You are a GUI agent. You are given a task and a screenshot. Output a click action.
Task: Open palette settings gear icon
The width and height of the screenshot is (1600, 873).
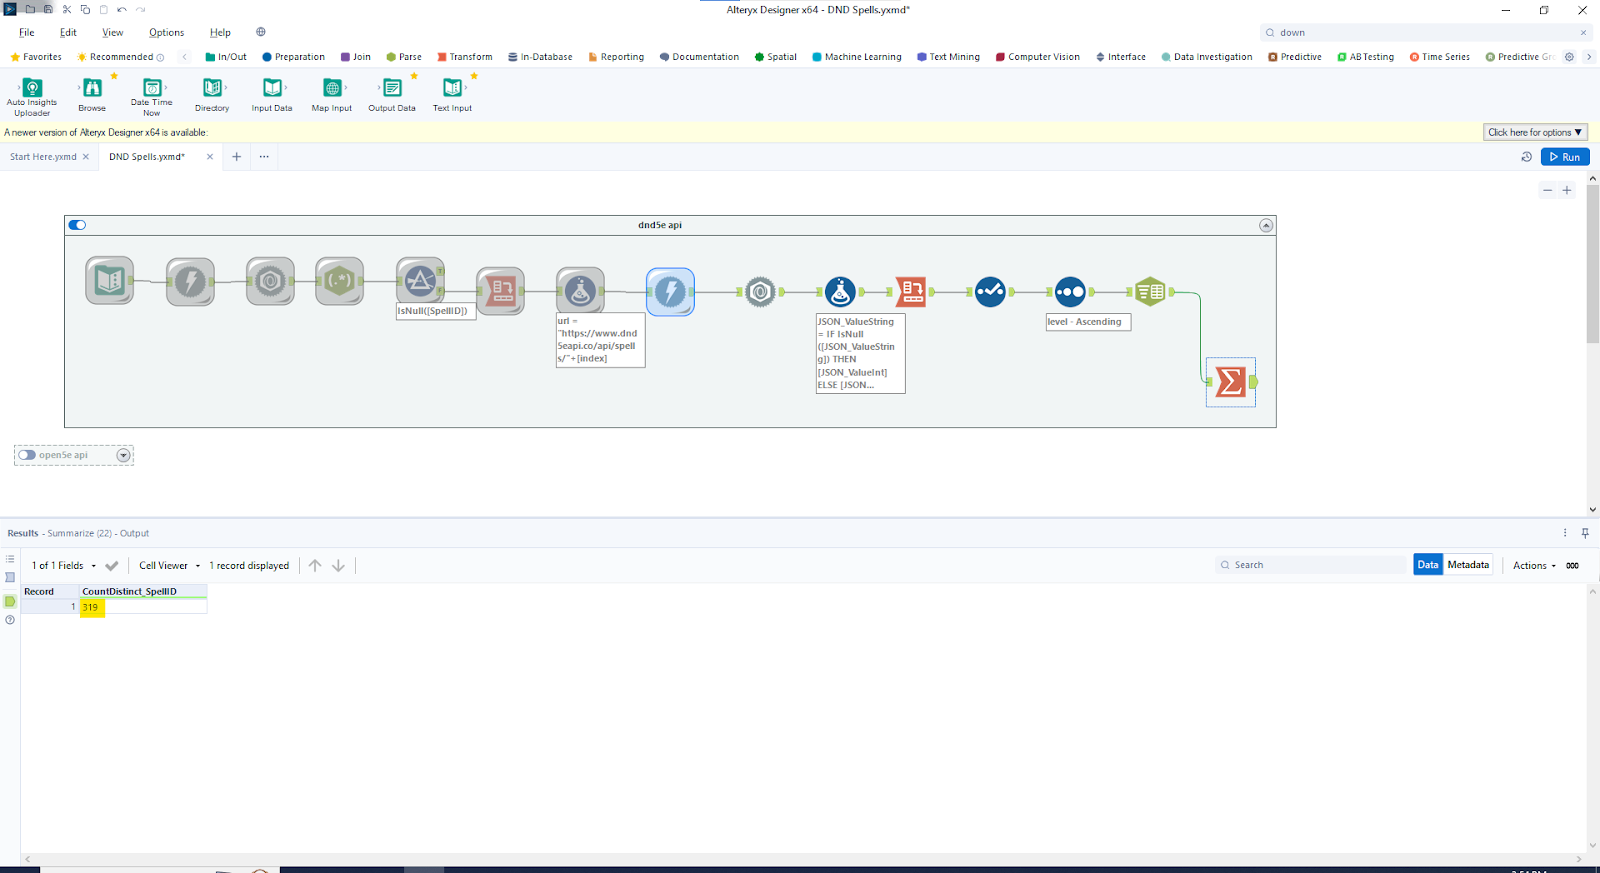point(1569,57)
